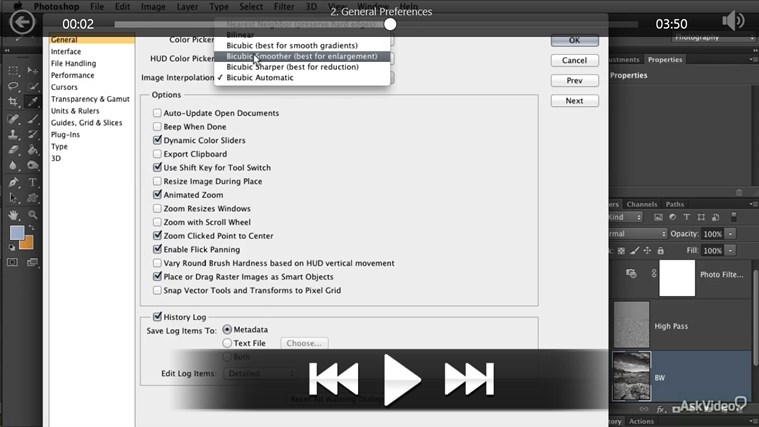The height and width of the screenshot is (427, 759).
Task: Click the video back arrow button
Action: (22, 22)
